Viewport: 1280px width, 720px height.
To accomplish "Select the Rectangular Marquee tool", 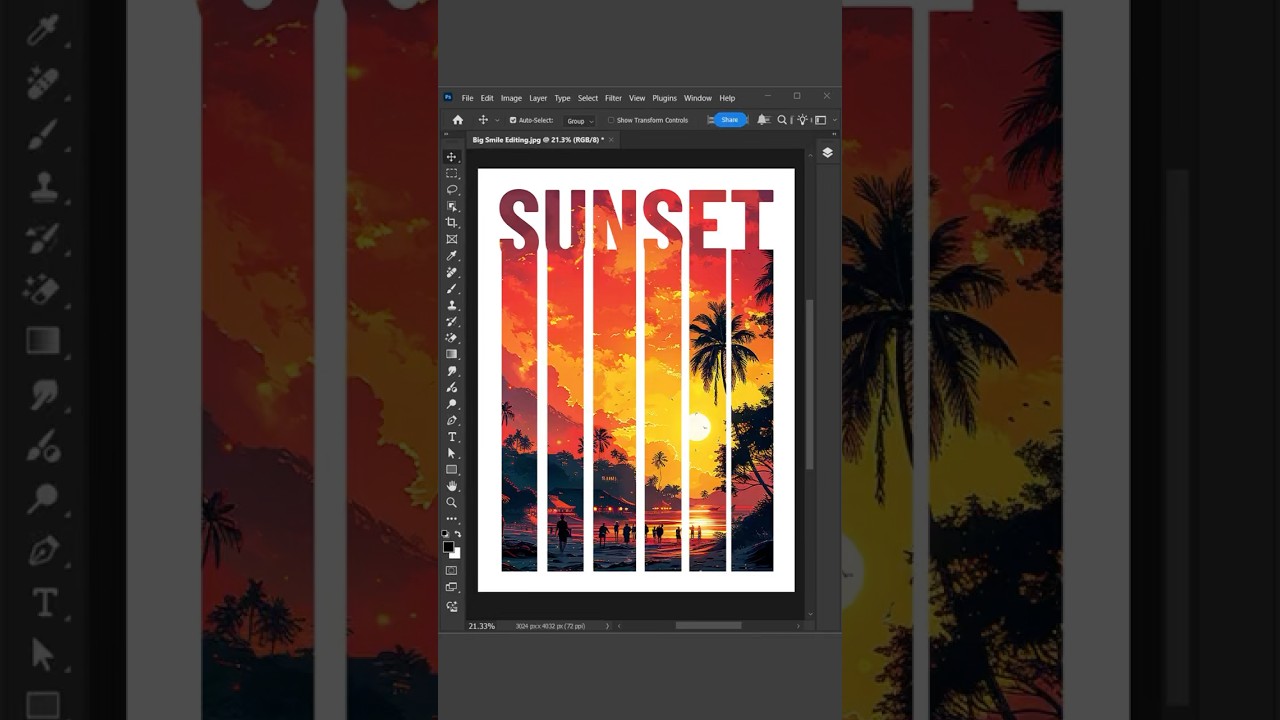I will pos(451,173).
